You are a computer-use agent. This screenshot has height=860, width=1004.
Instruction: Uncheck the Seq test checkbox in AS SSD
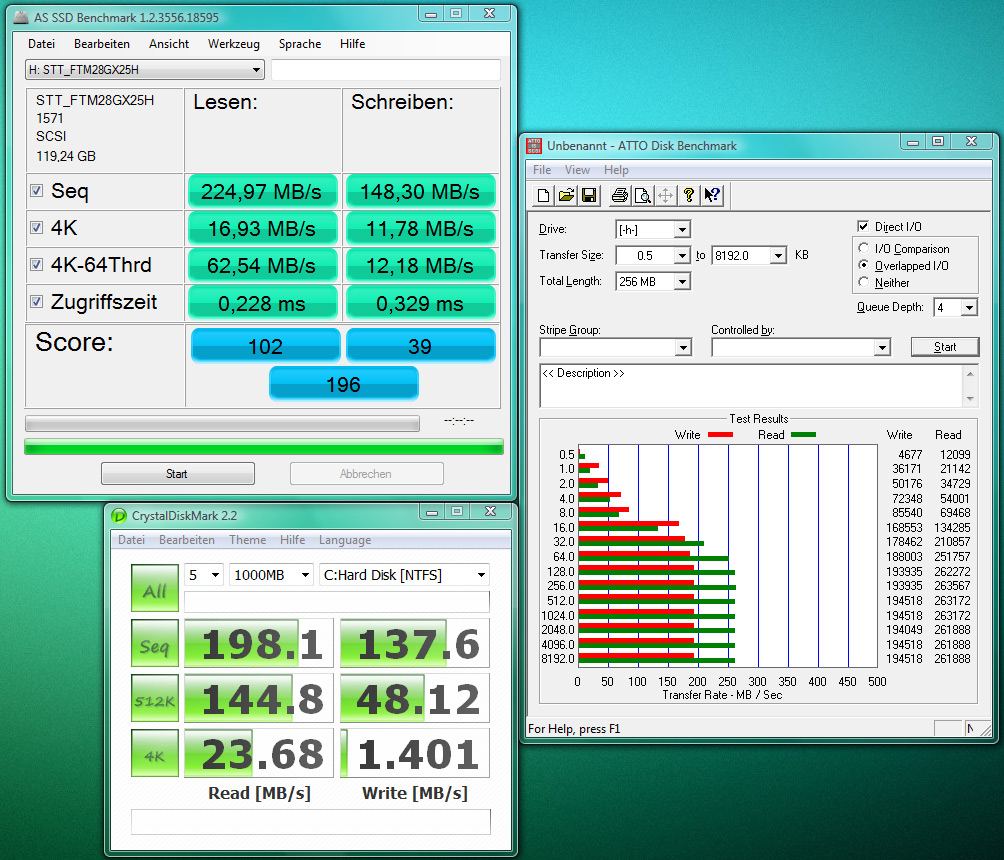tap(36, 190)
